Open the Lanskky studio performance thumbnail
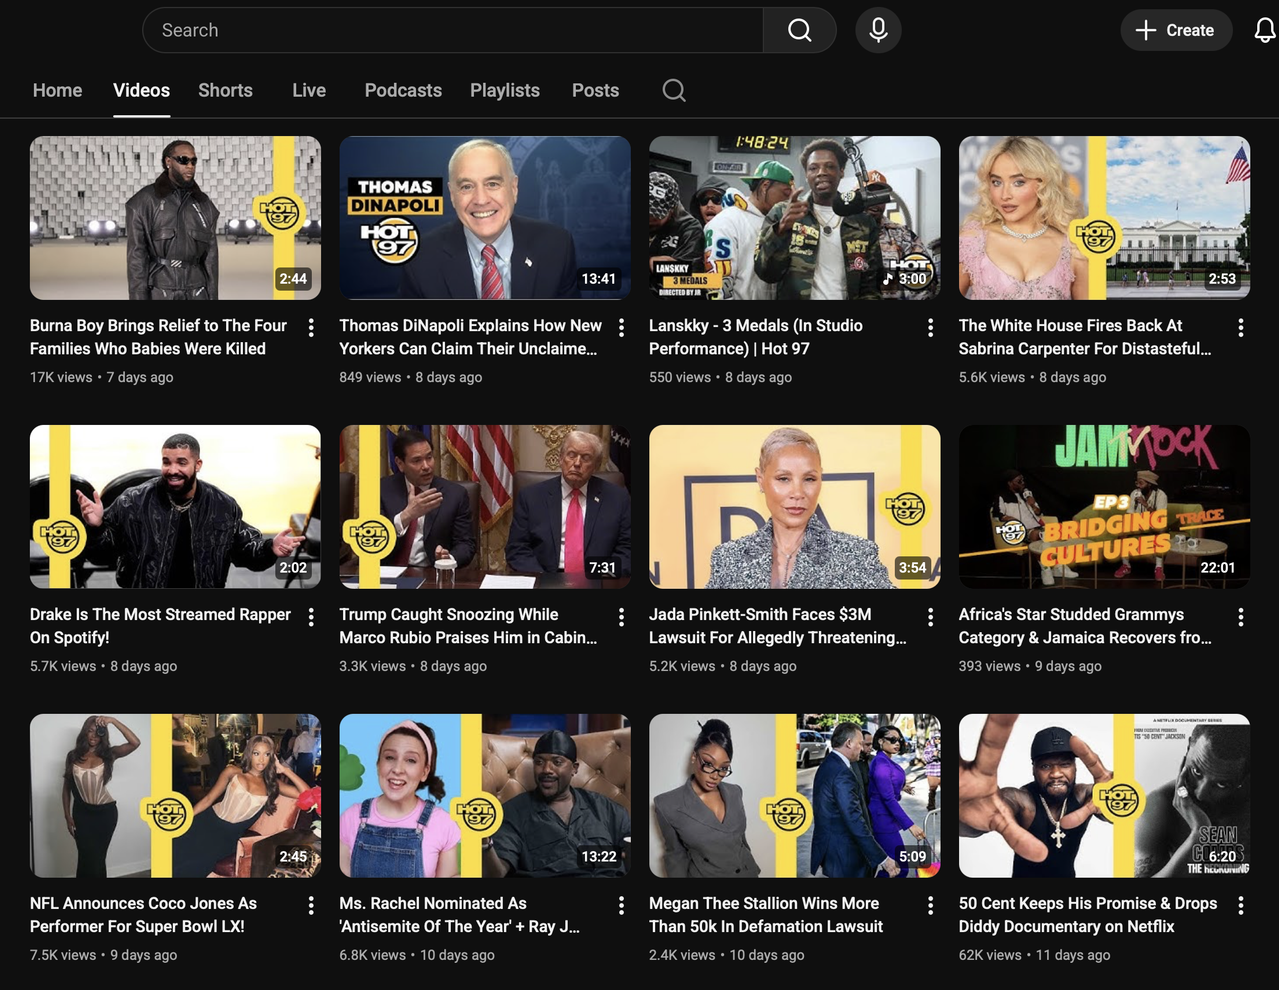 [x=794, y=218]
